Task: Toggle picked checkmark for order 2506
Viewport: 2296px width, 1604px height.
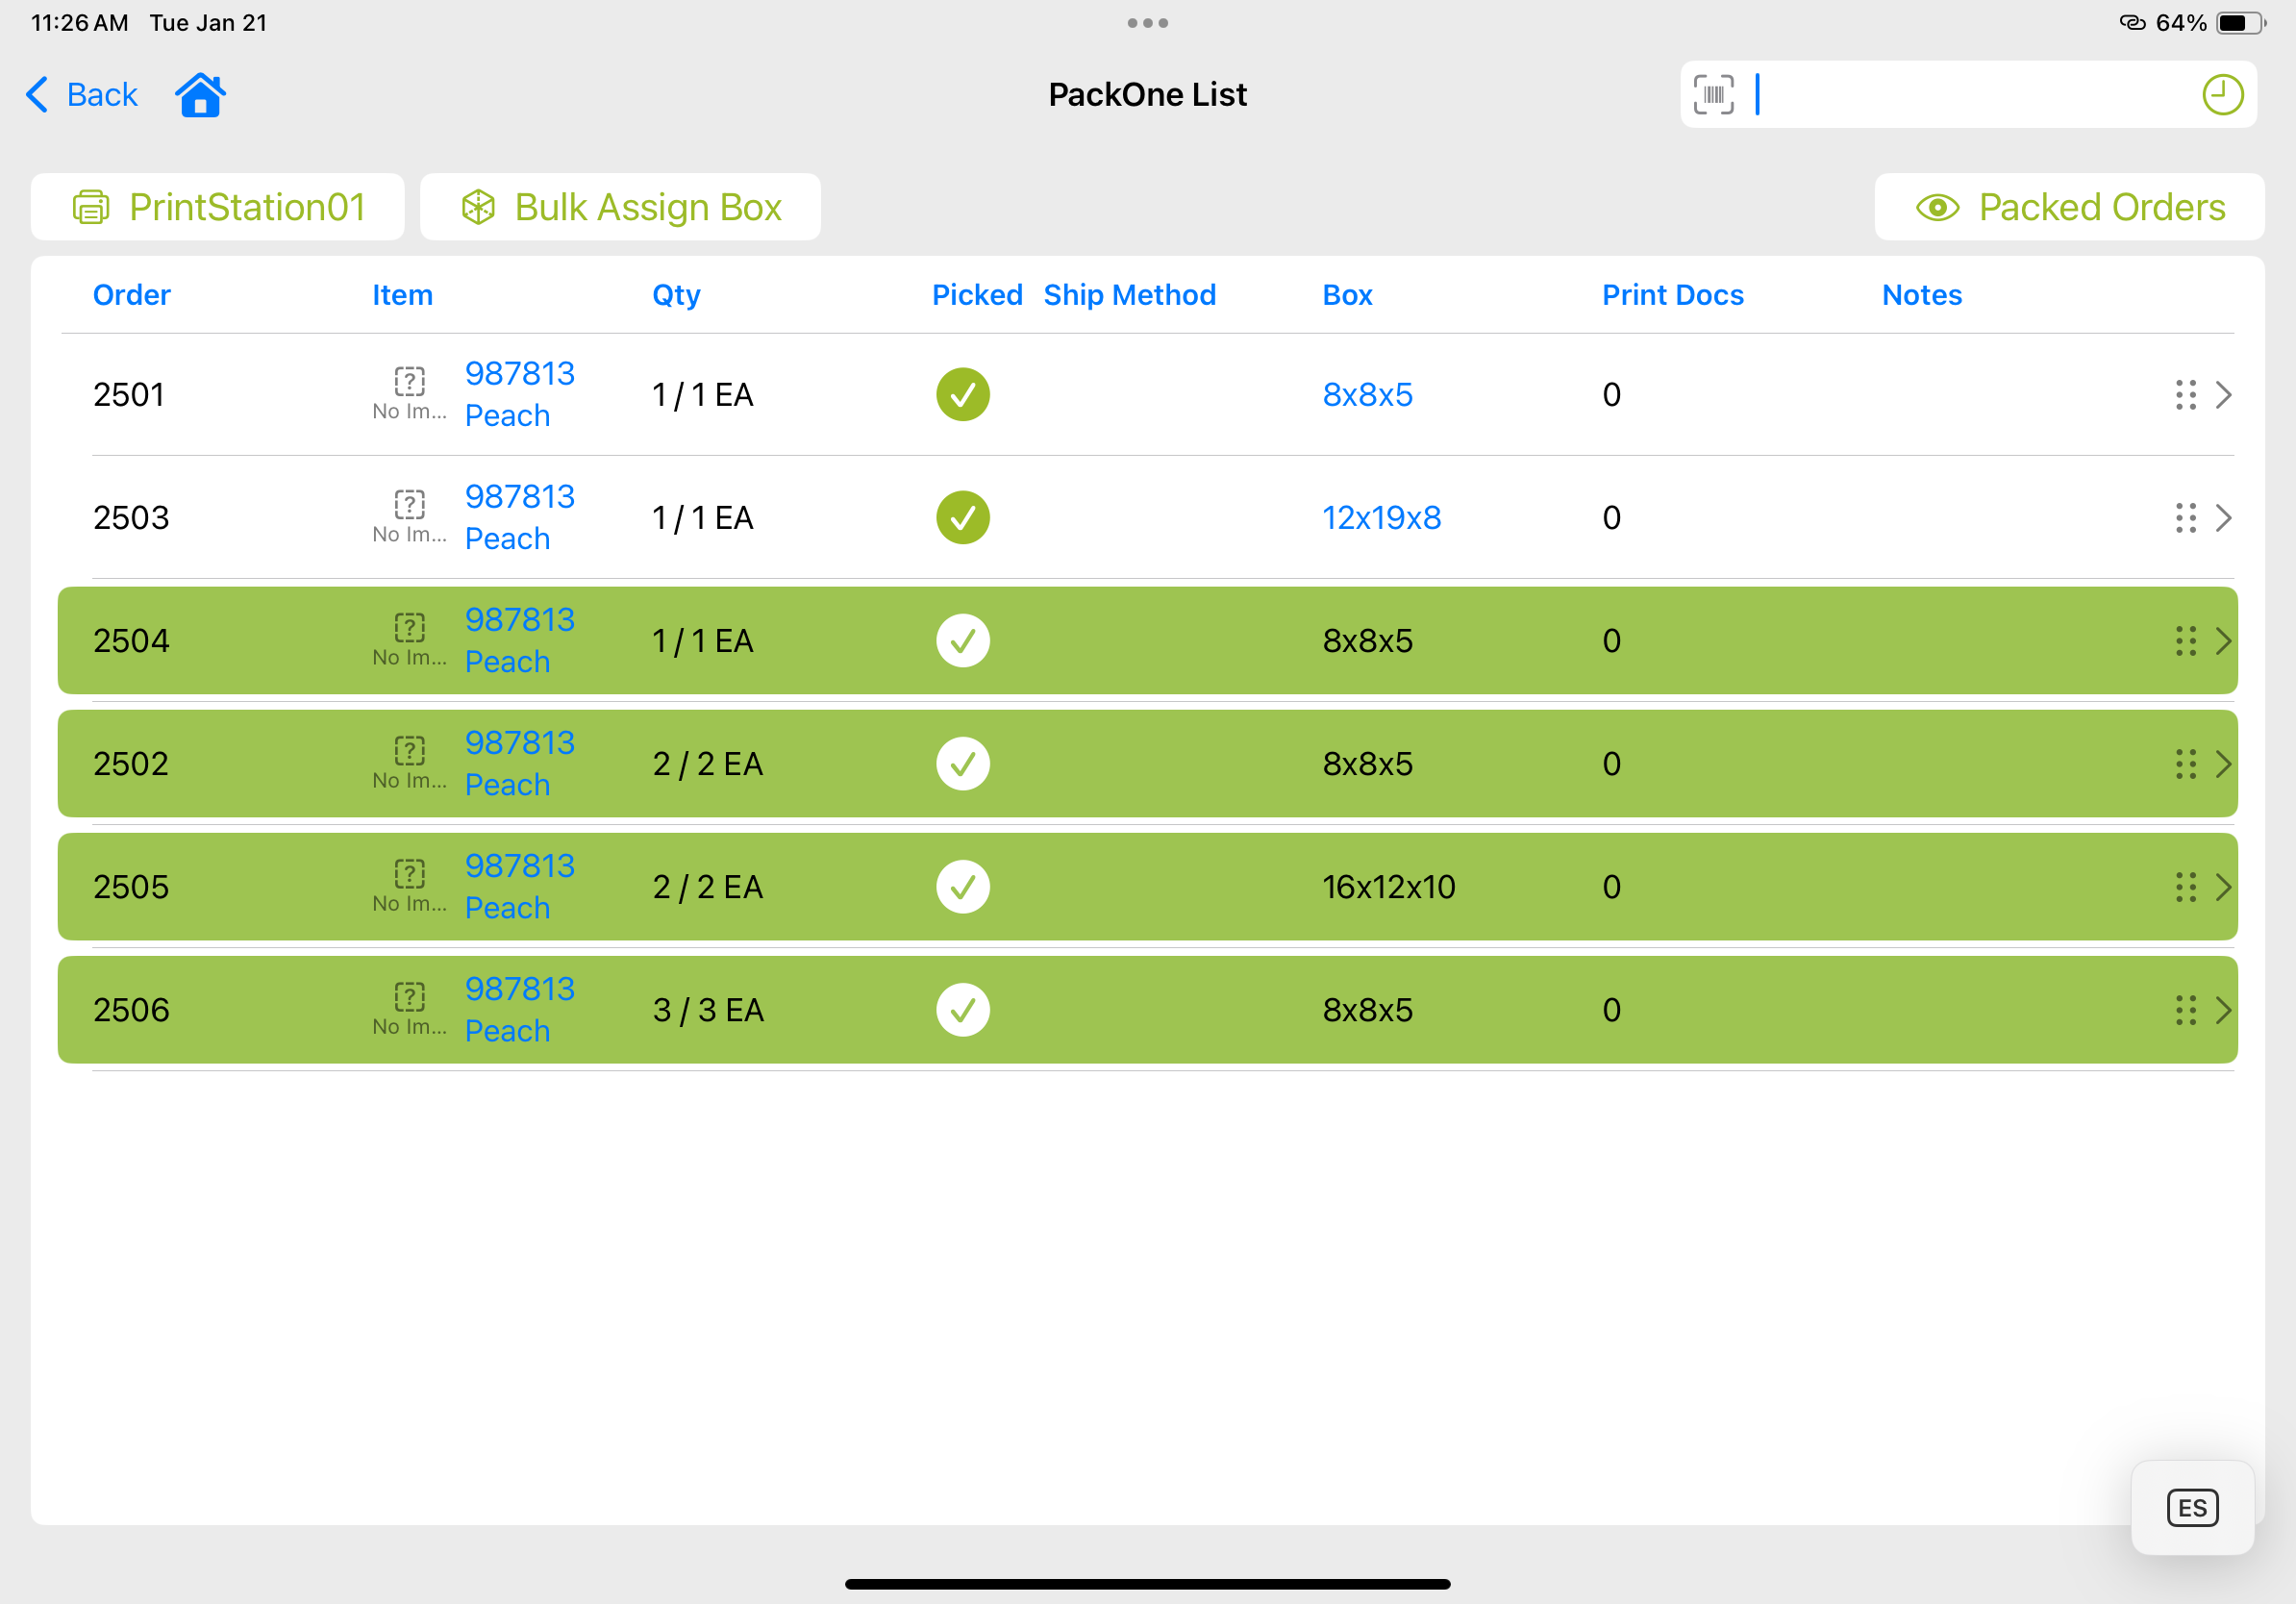Action: [x=962, y=1010]
